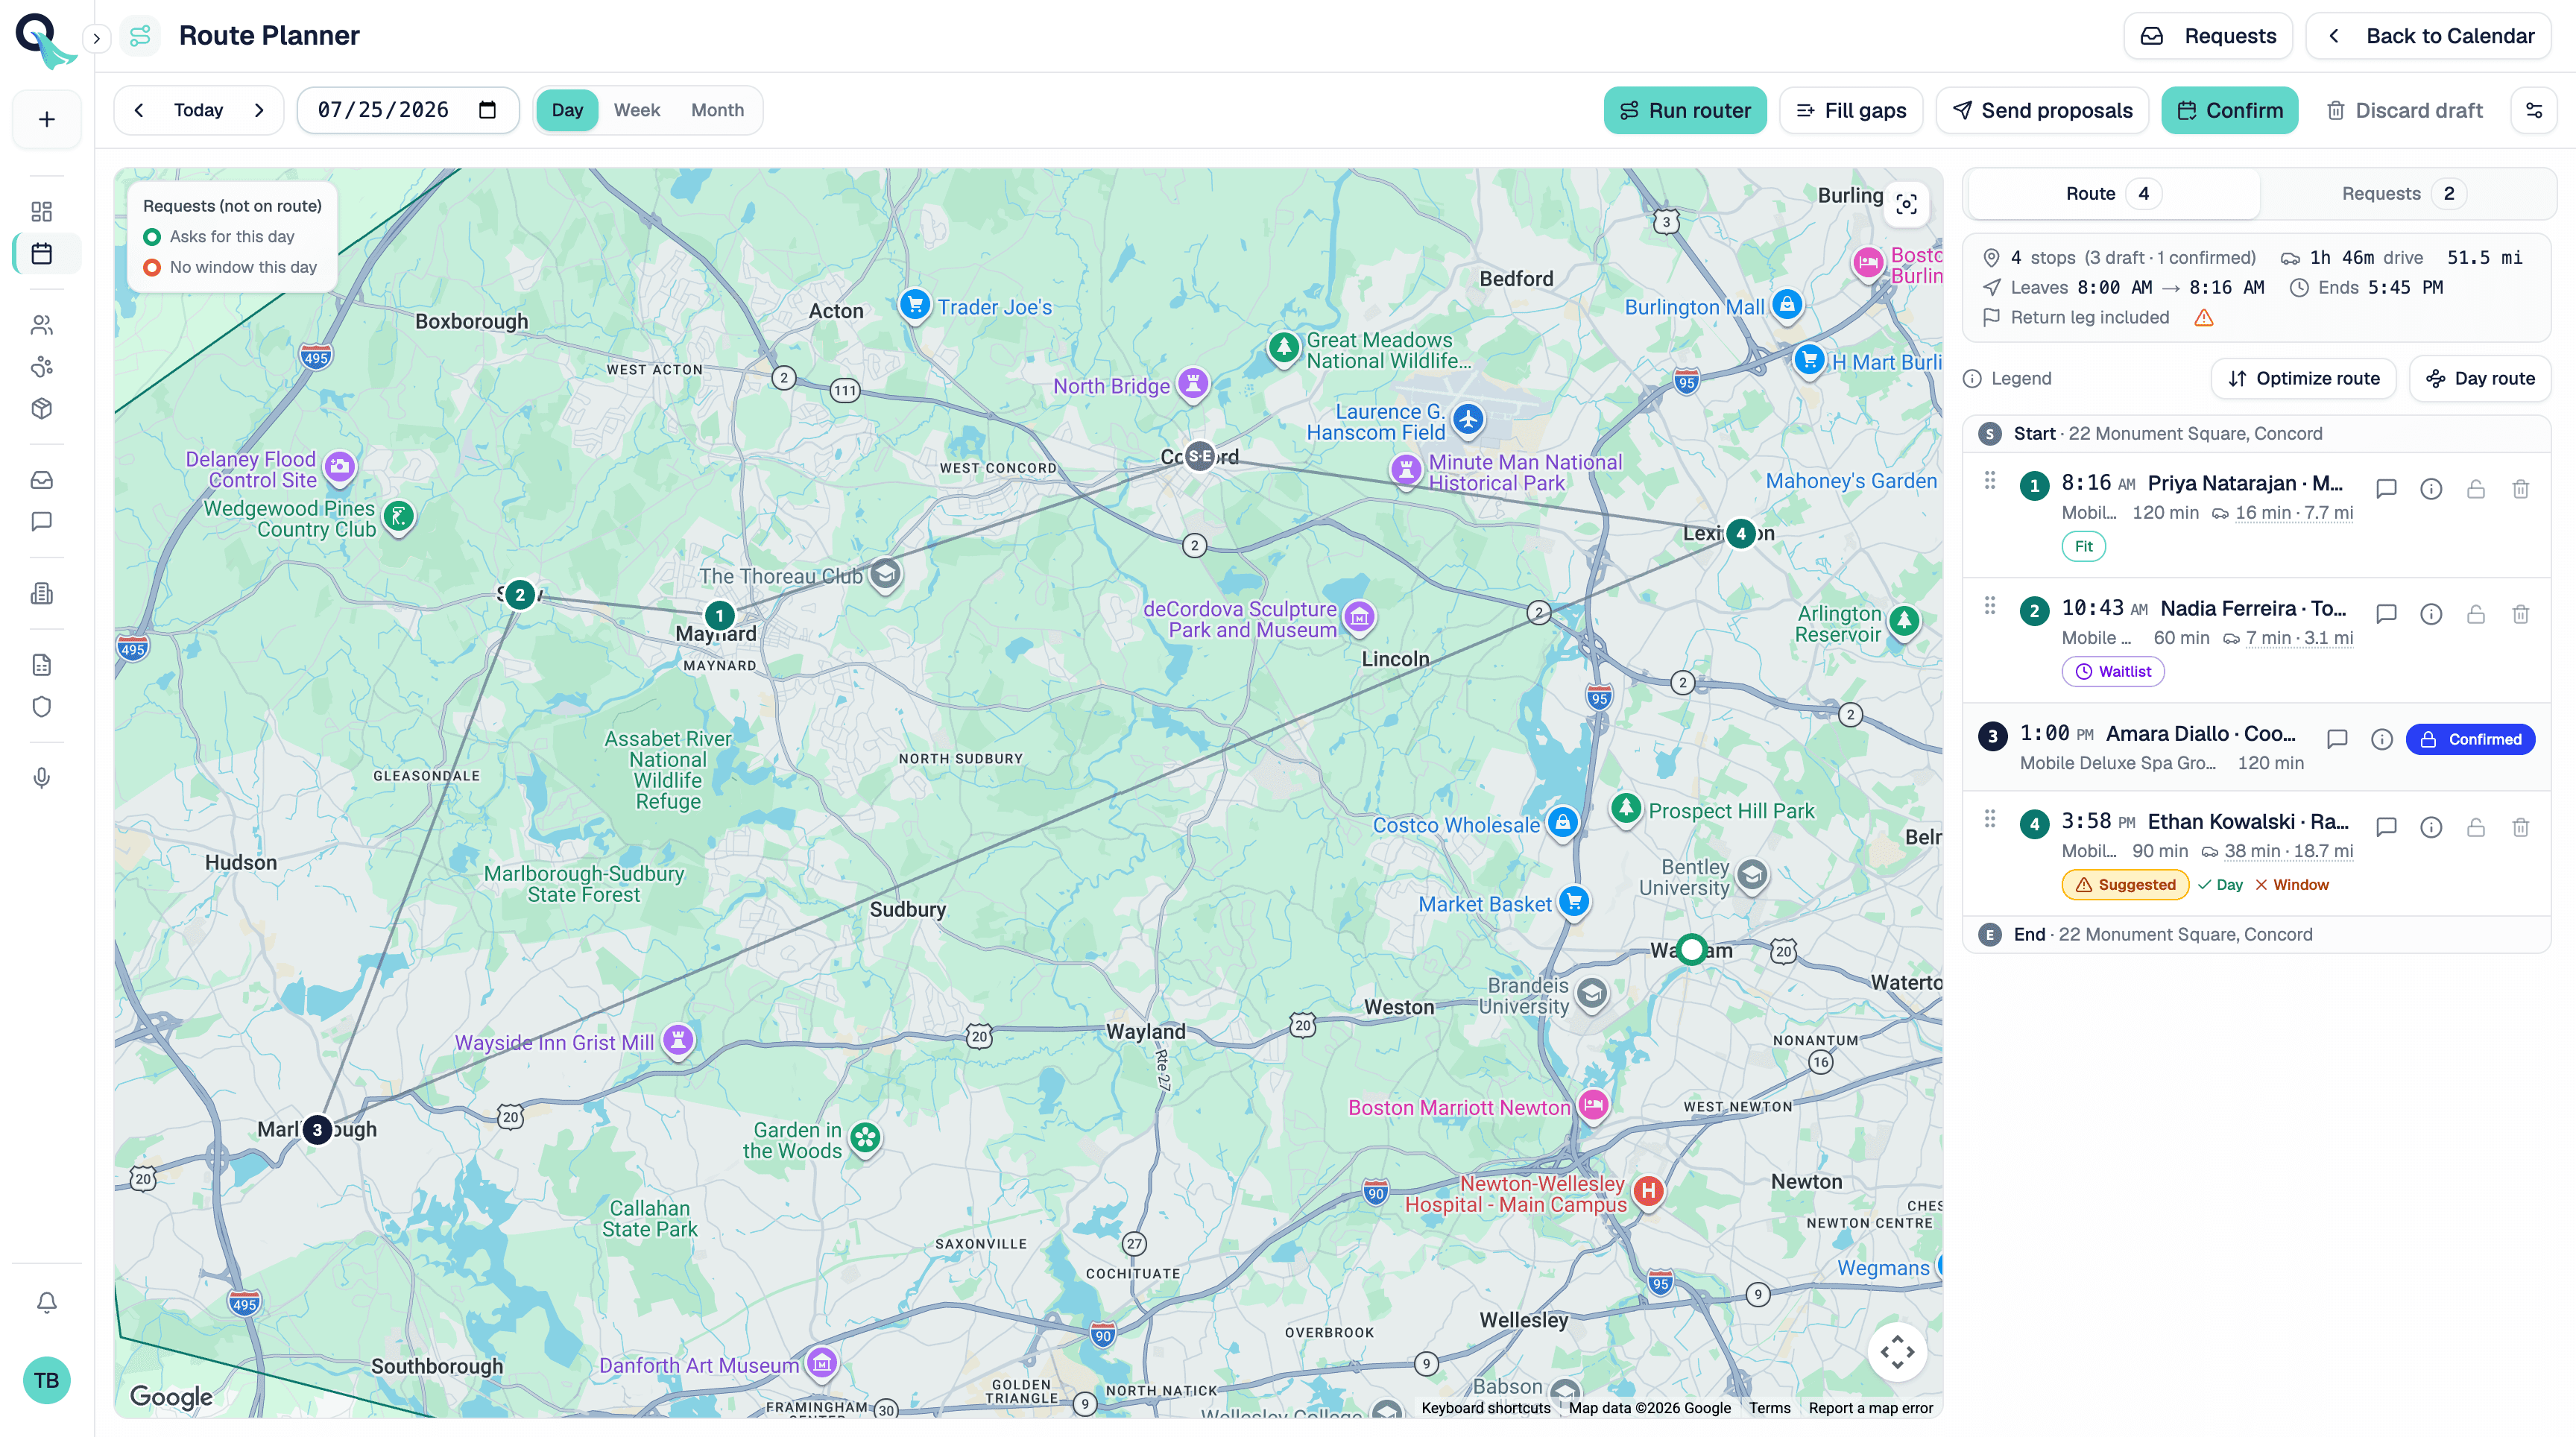This screenshot has width=2576, height=1437.
Task: Open the package box icon in sidebar
Action: (42, 408)
